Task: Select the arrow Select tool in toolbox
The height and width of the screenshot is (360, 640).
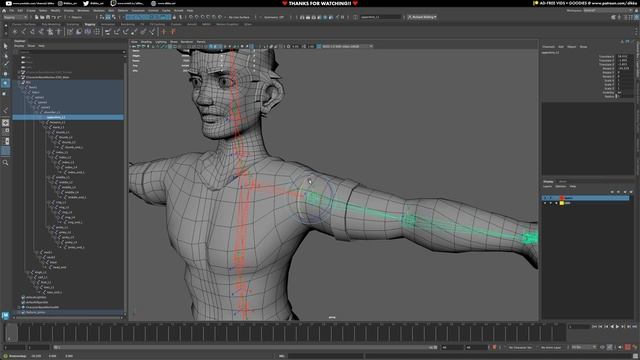Action: click(x=5, y=46)
